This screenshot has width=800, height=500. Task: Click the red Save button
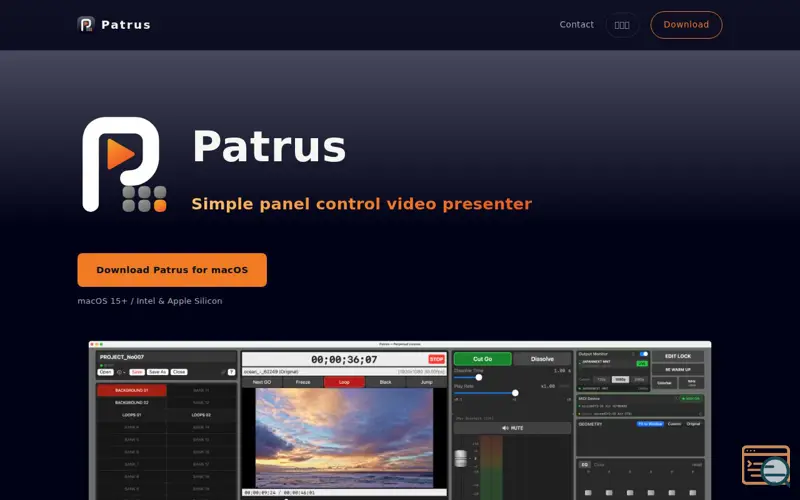(x=137, y=372)
